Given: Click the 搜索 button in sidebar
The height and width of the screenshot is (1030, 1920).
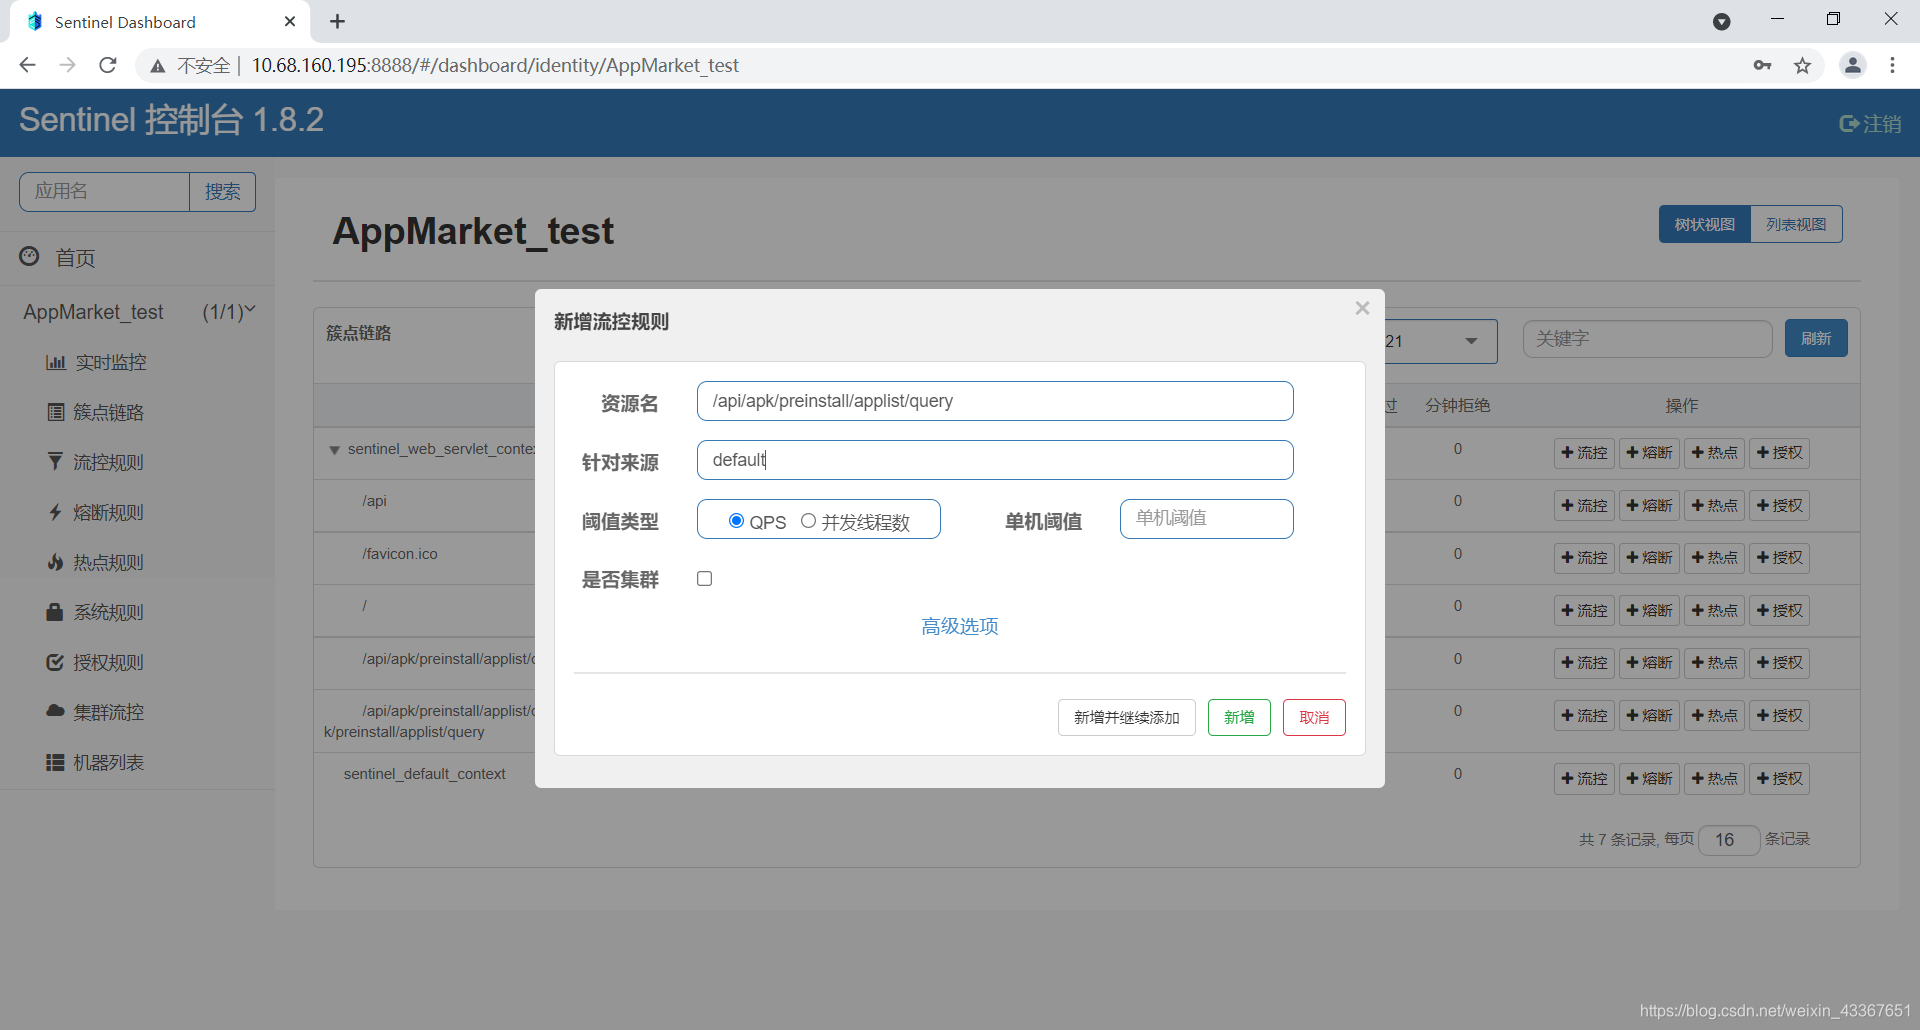Looking at the screenshot, I should coord(222,192).
